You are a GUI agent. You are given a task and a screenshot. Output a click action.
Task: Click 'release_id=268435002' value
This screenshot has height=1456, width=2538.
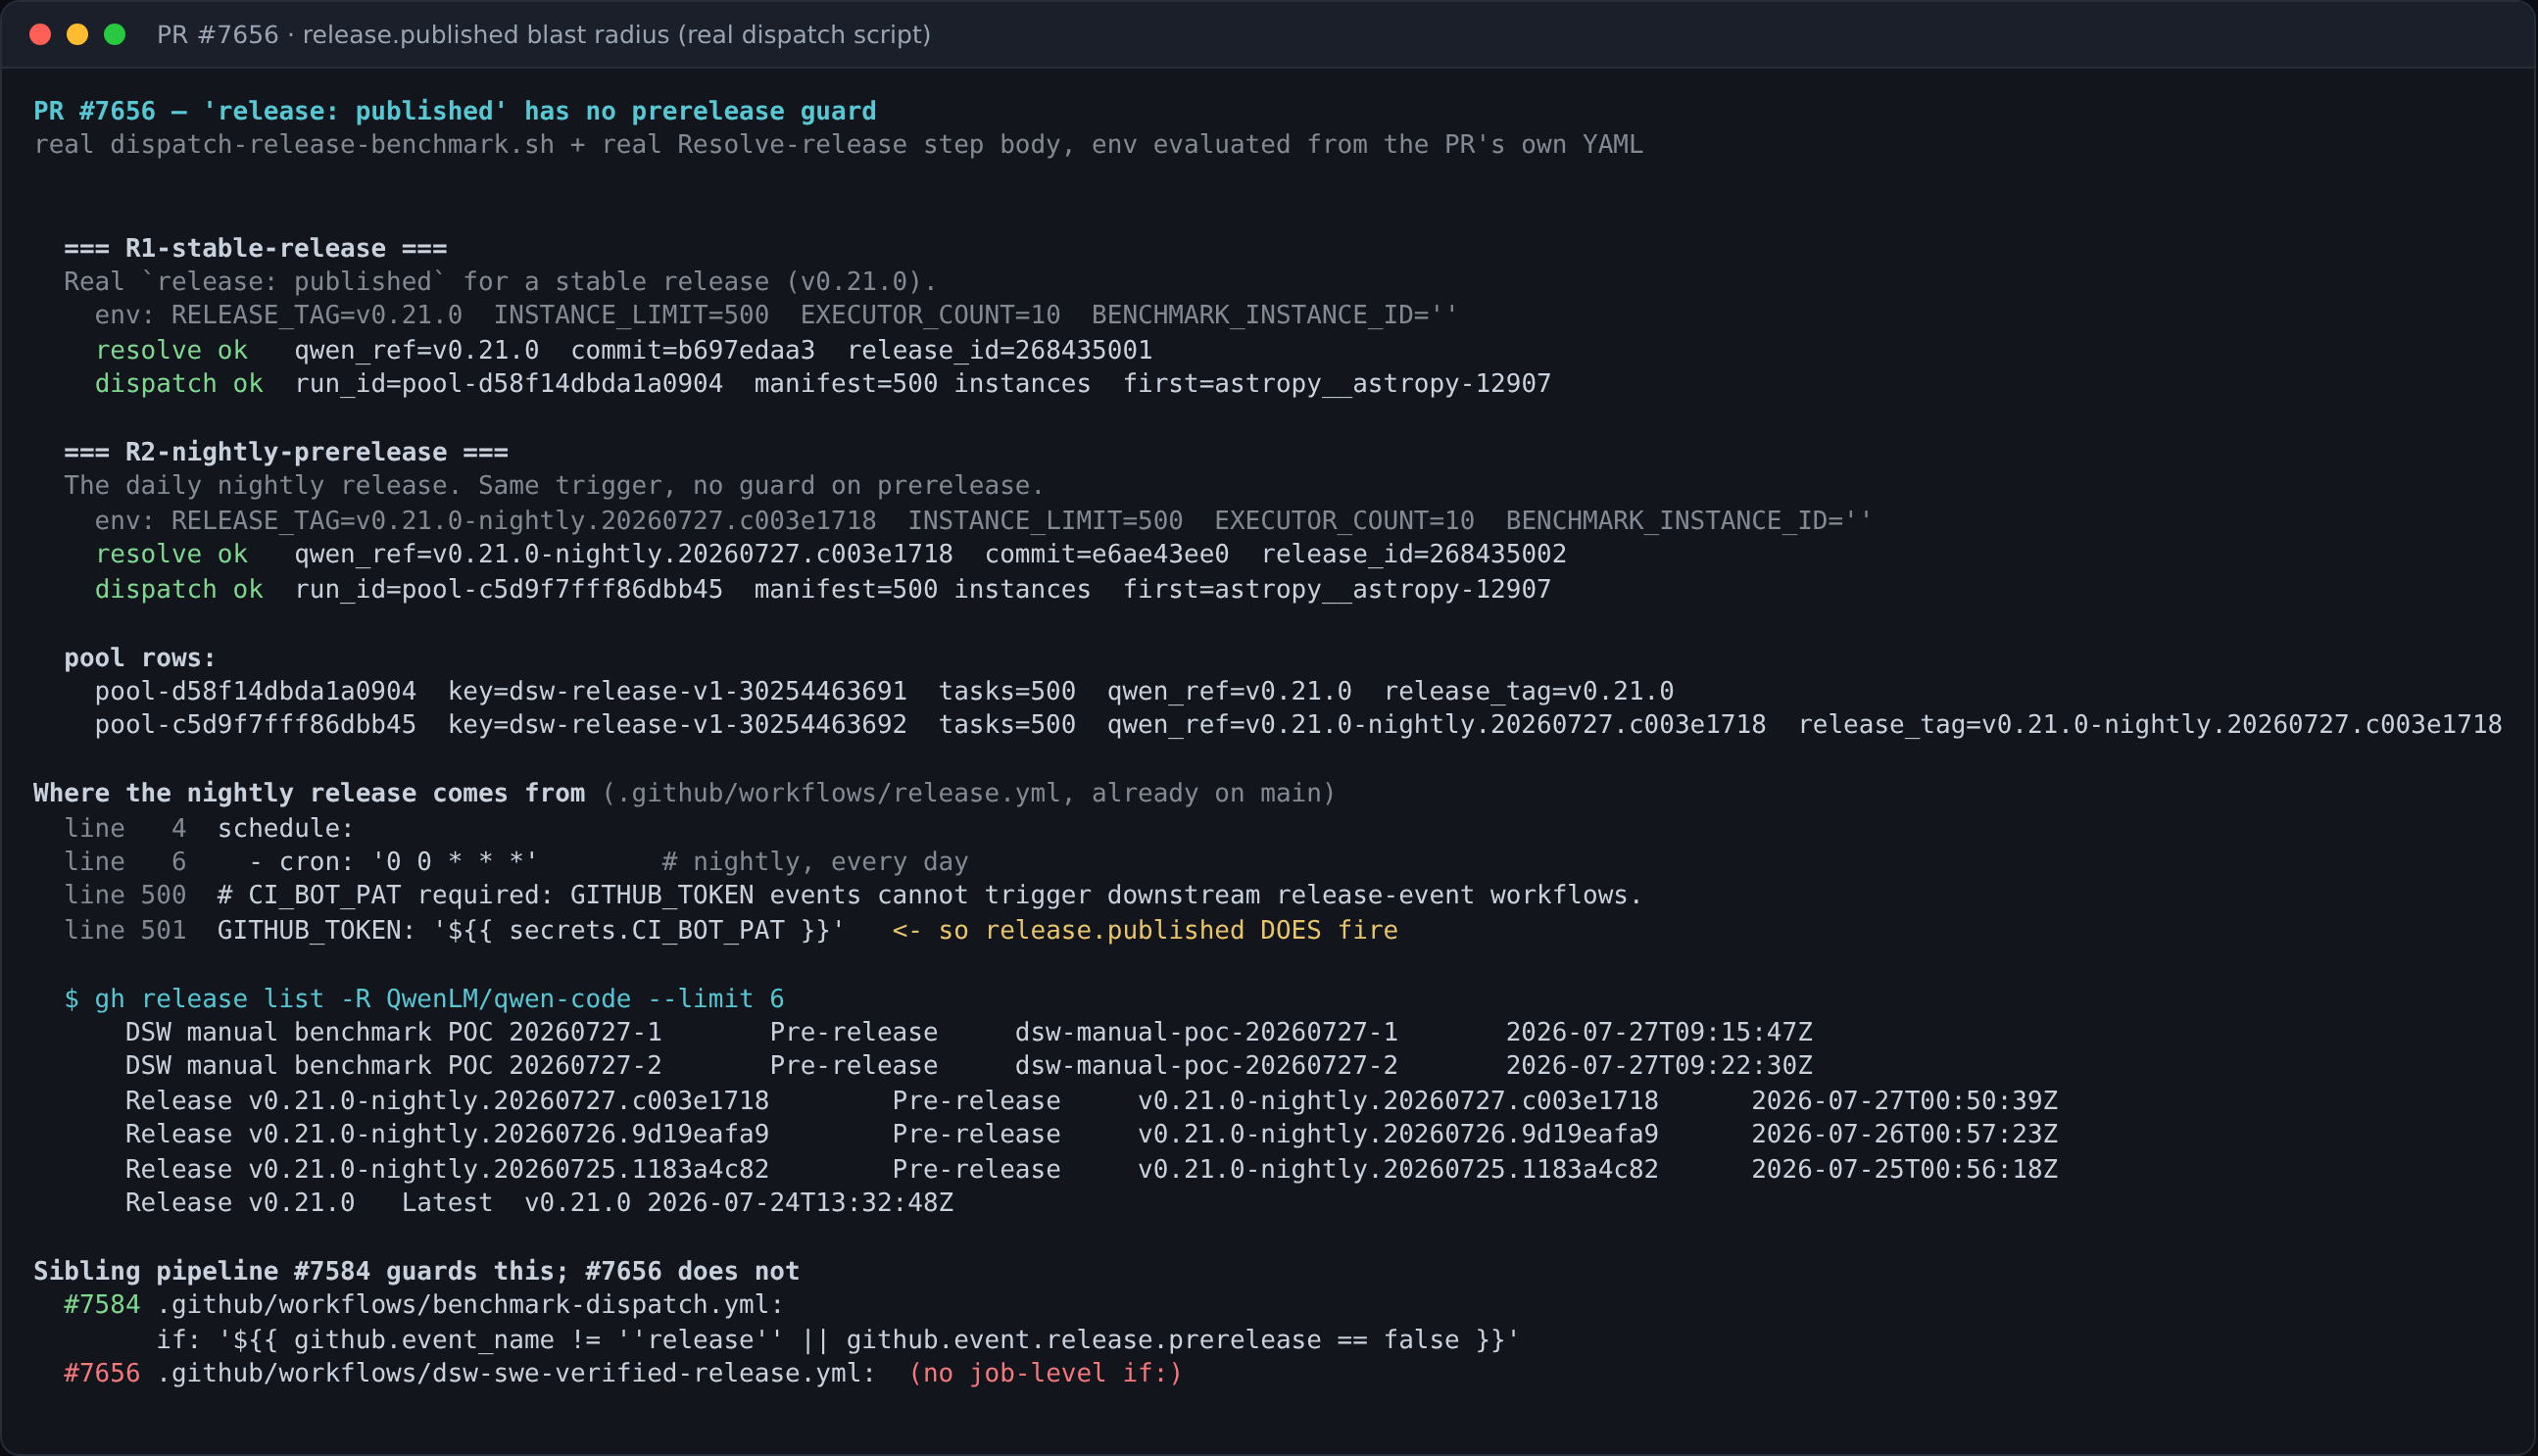[x=1414, y=555]
